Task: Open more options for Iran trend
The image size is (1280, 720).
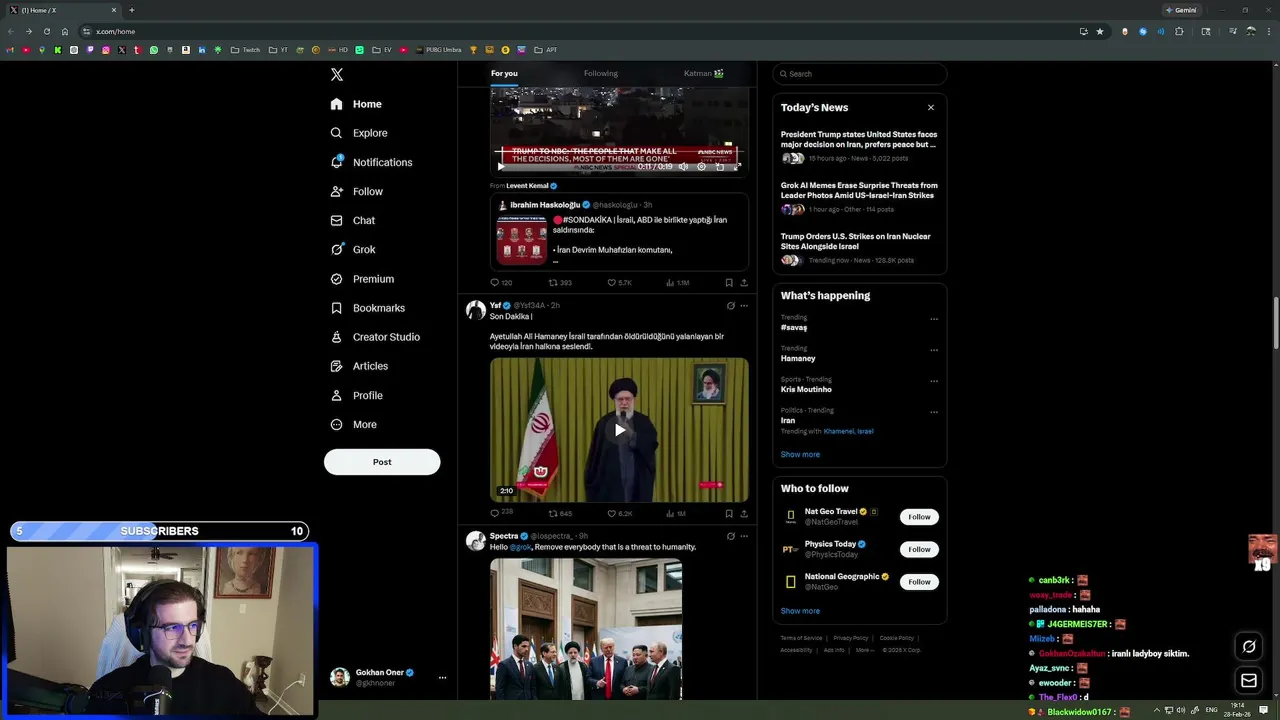Action: [x=934, y=412]
